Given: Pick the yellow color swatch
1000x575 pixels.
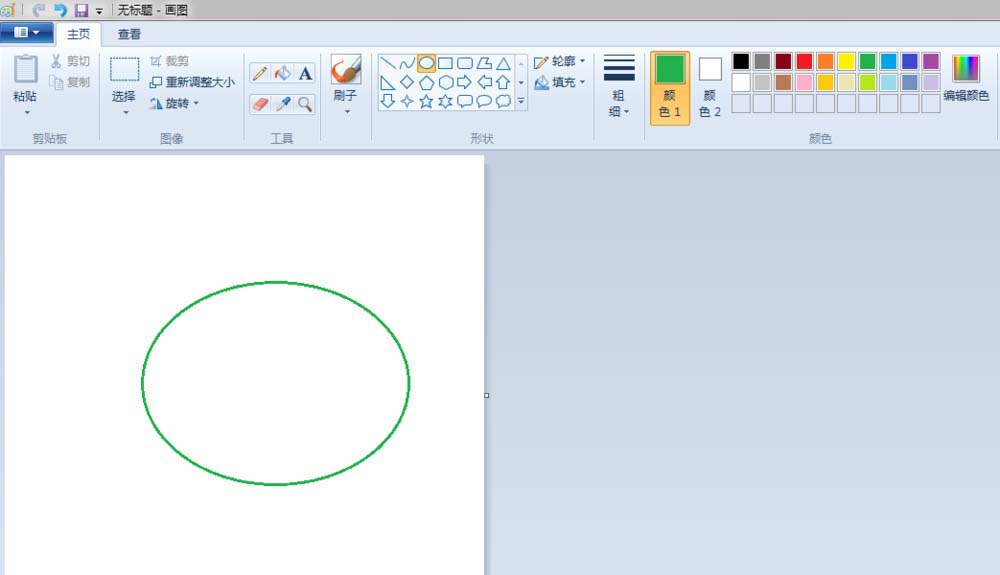Looking at the screenshot, I should [x=846, y=61].
